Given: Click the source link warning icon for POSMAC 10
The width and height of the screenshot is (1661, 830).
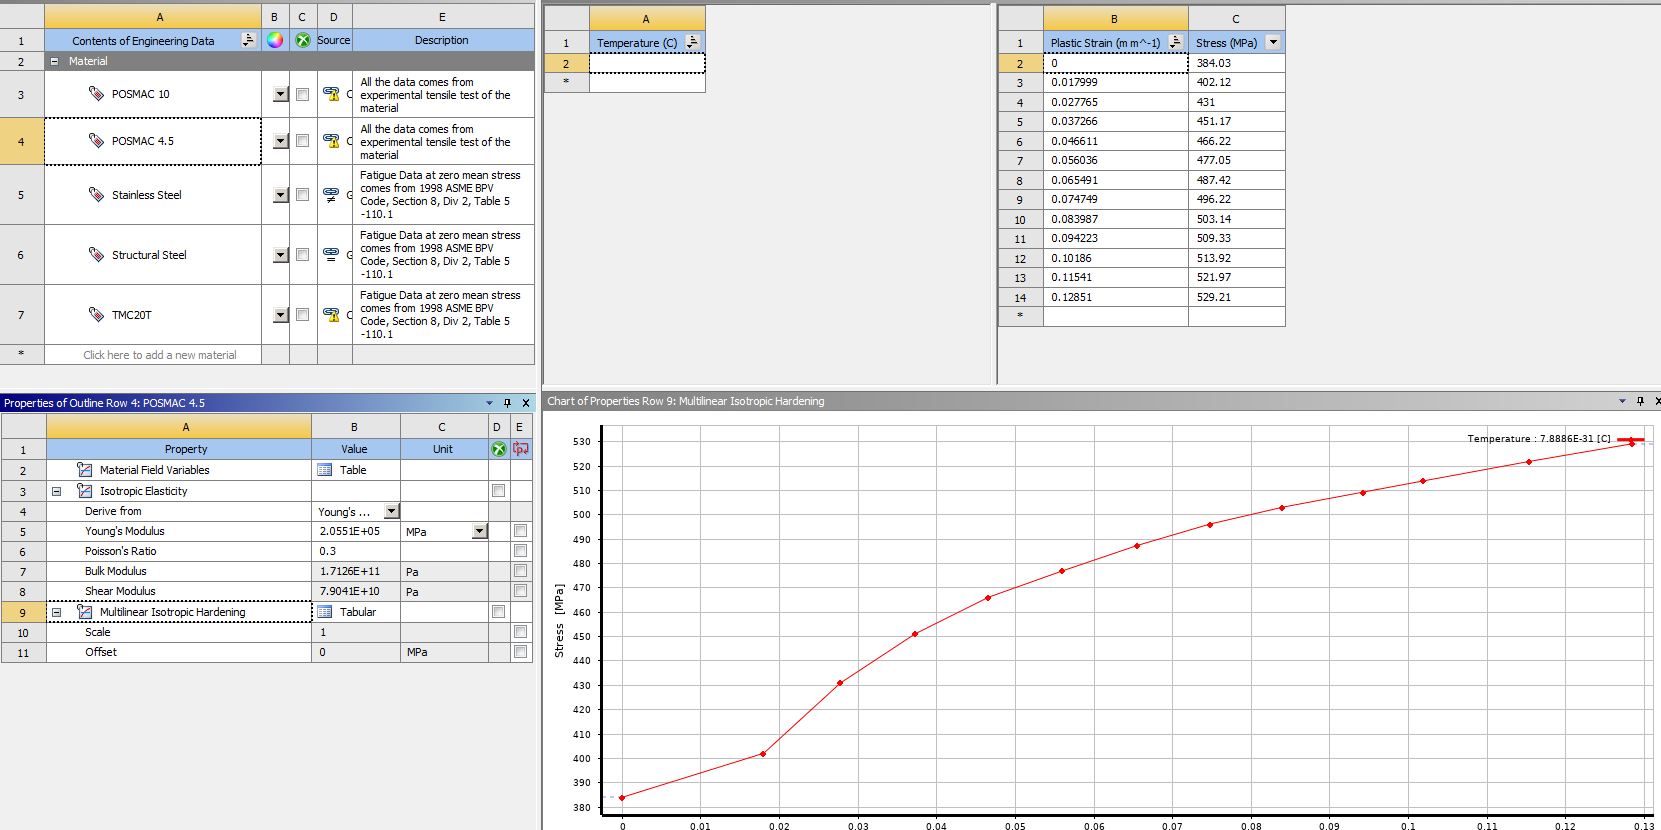Looking at the screenshot, I should pos(331,94).
